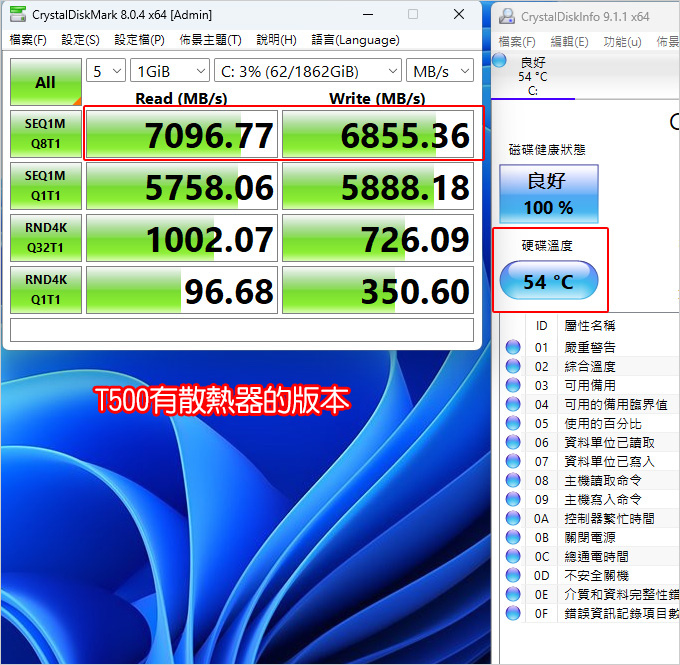The width and height of the screenshot is (680, 665).
Task: Click status orb for attribute 05 使用的百分比
Action: pyautogui.click(x=513, y=423)
